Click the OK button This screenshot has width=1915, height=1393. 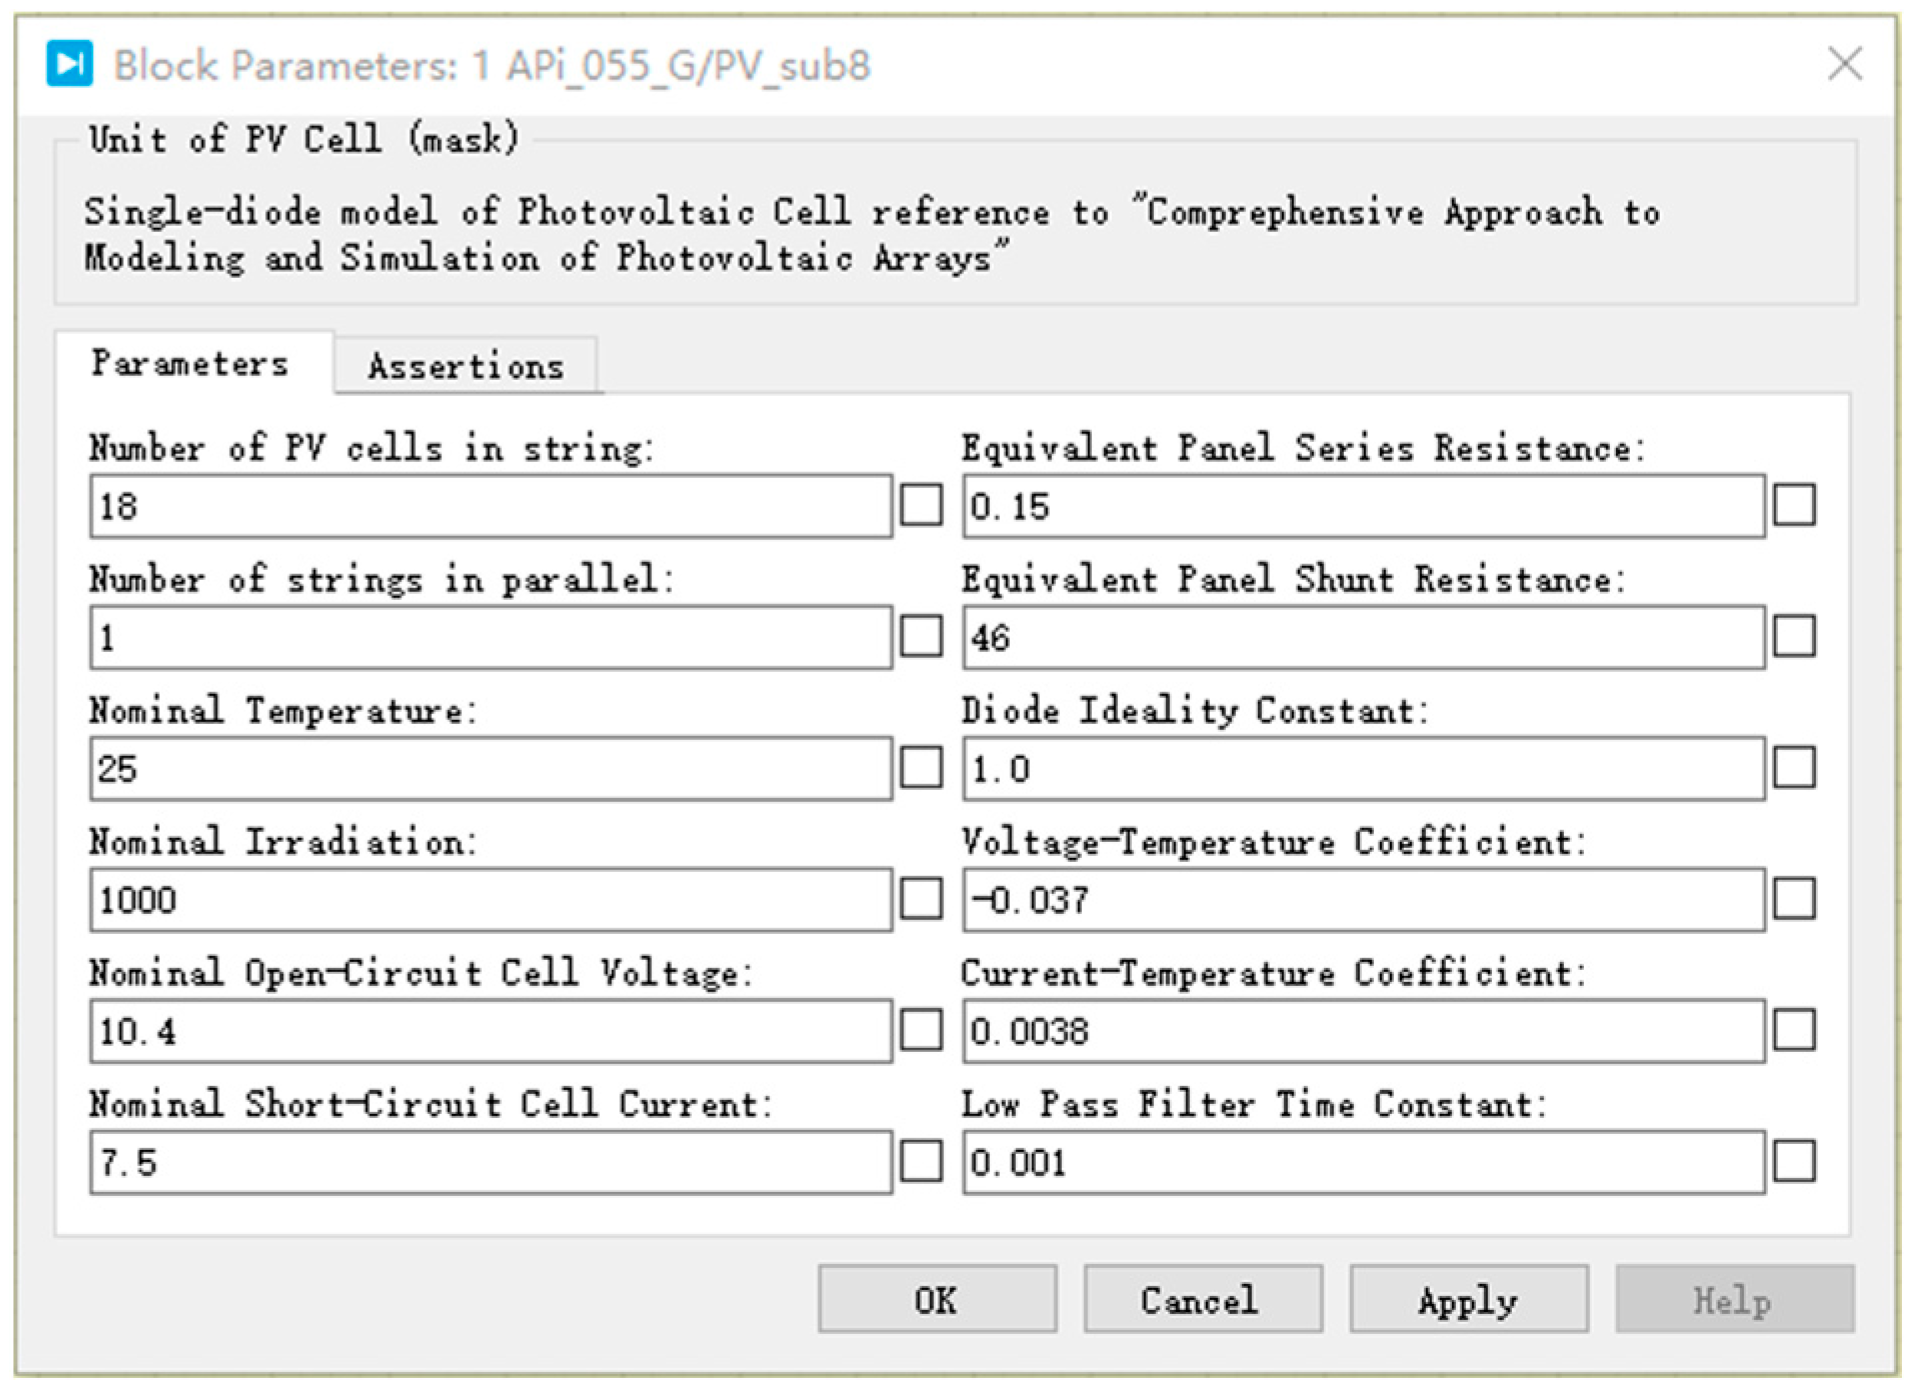pos(936,1299)
